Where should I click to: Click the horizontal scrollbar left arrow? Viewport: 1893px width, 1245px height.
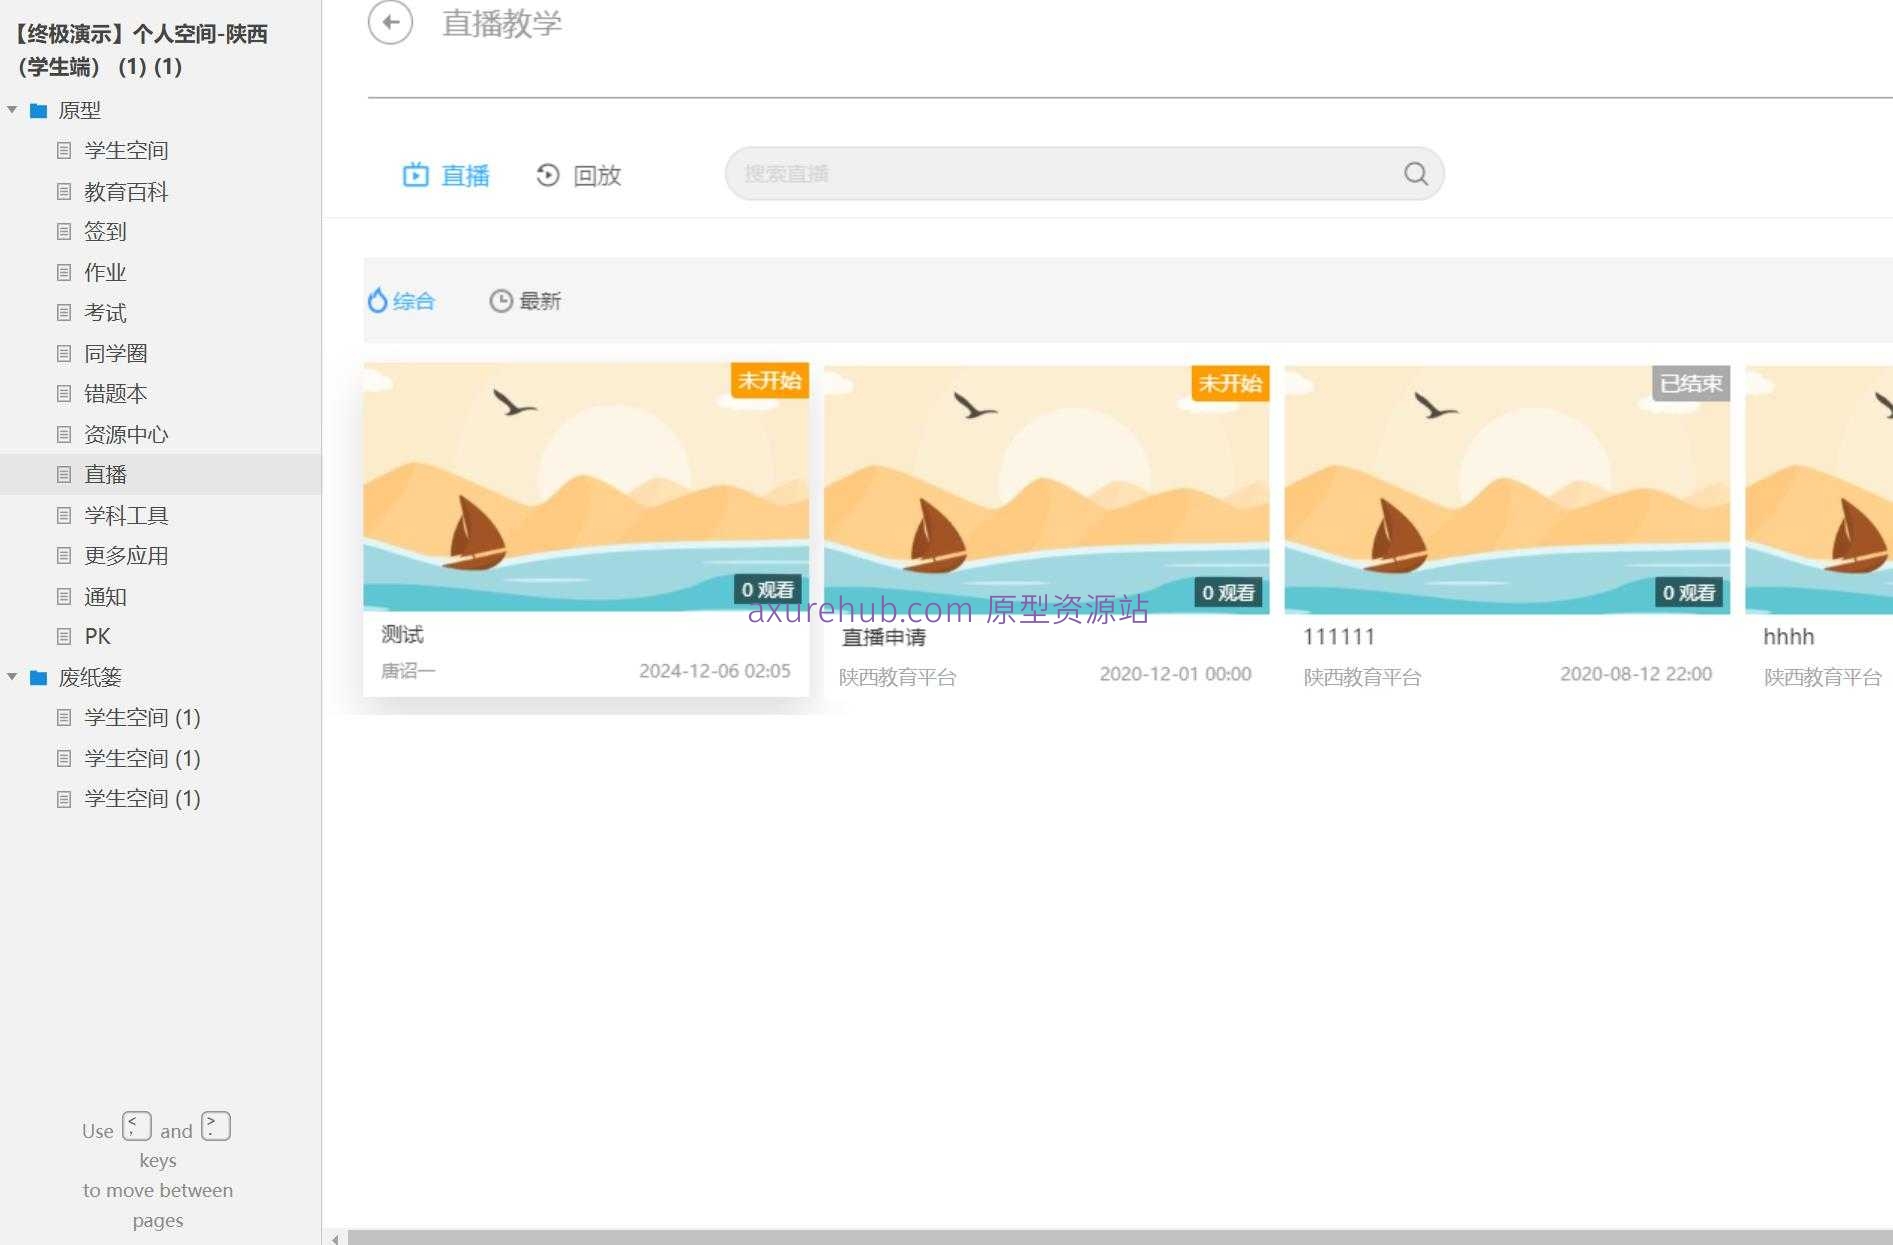tap(335, 1238)
